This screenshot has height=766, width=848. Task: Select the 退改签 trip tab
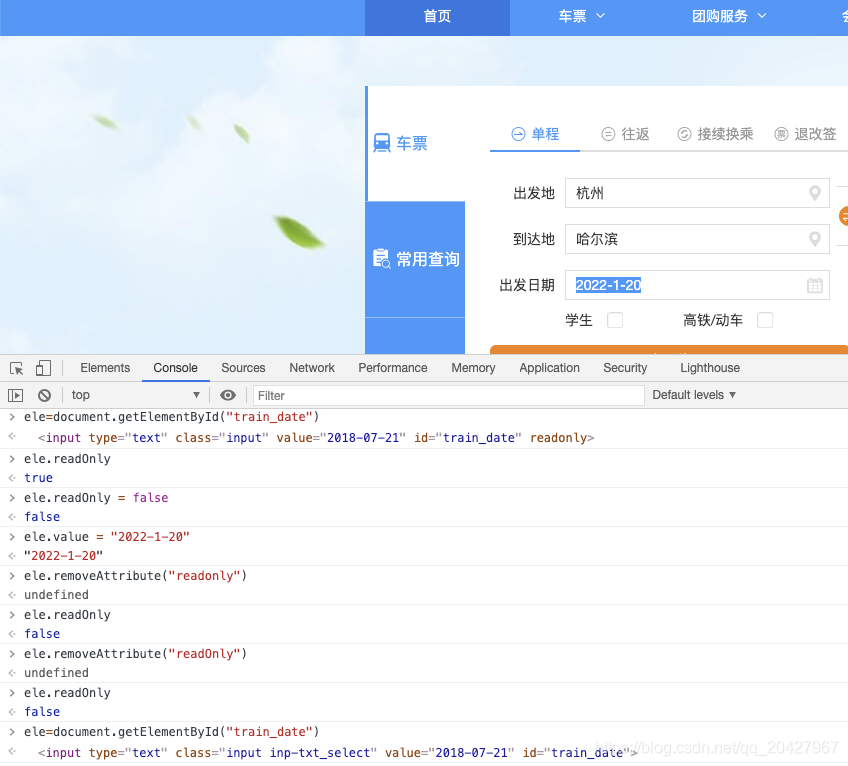pos(805,134)
